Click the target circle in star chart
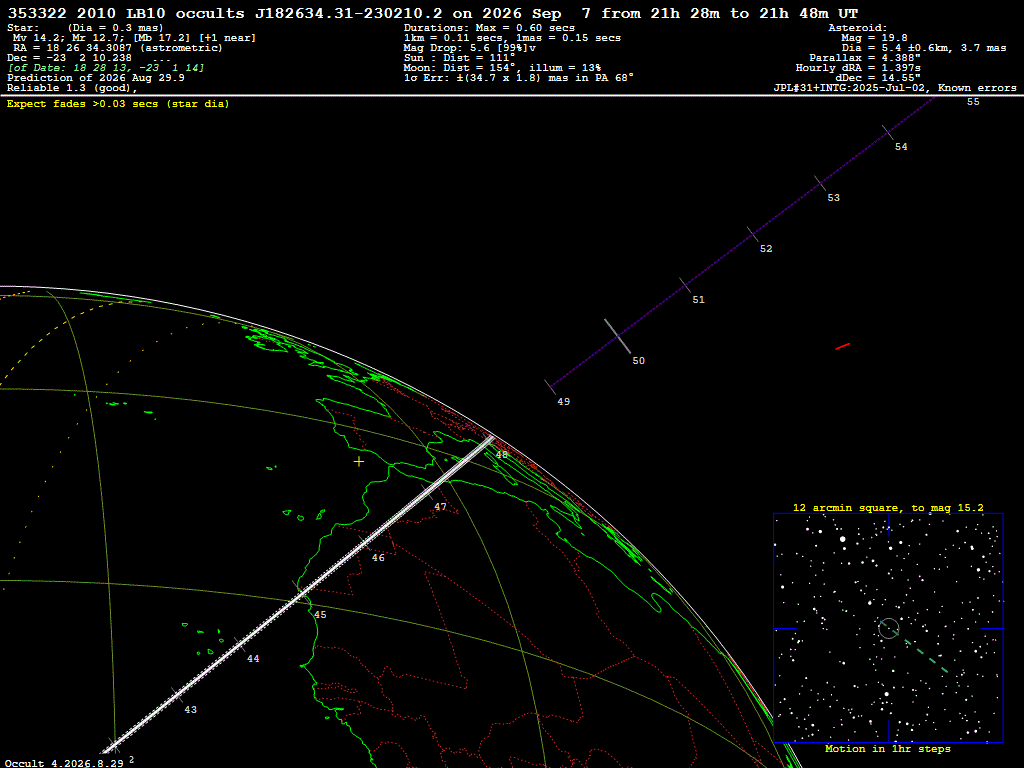This screenshot has height=768, width=1024. pos(889,628)
